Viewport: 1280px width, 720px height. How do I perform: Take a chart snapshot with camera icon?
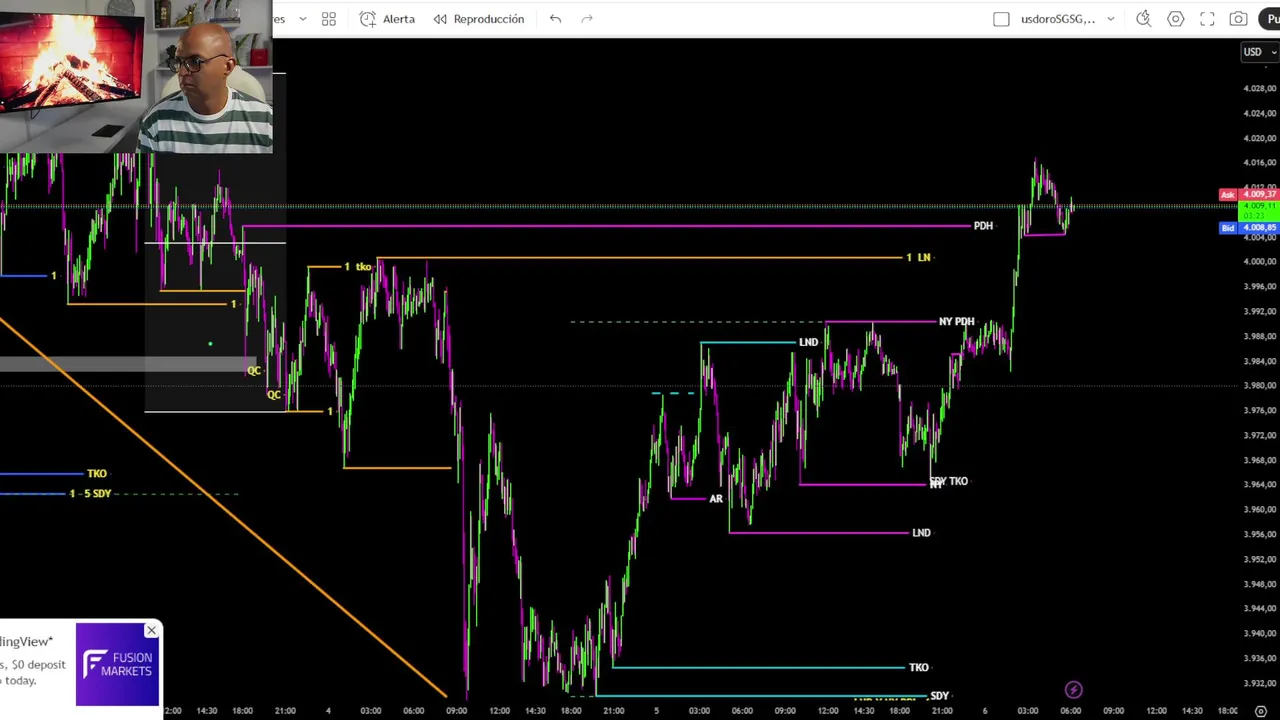click(x=1238, y=19)
